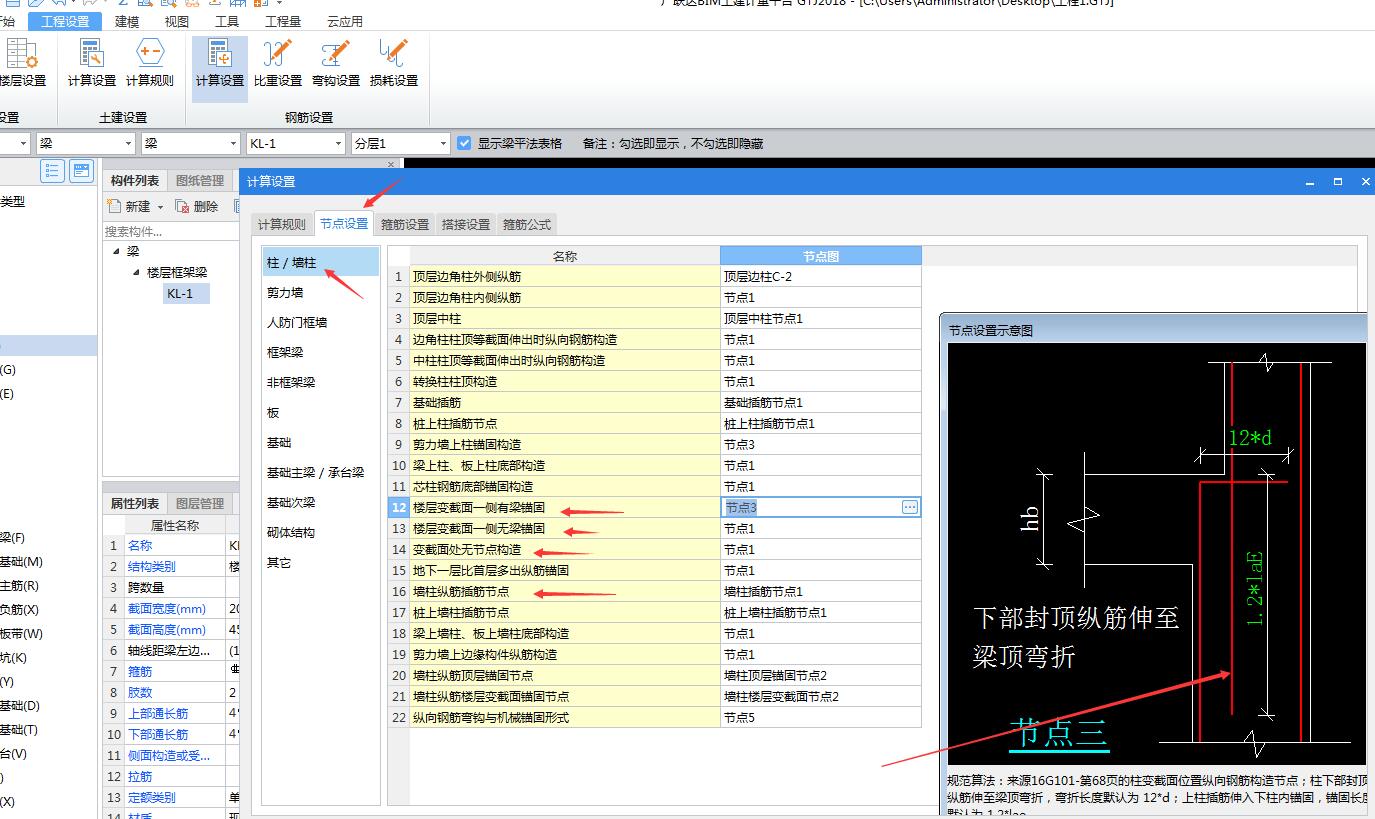Switch to list view icon in left panel

[52, 171]
